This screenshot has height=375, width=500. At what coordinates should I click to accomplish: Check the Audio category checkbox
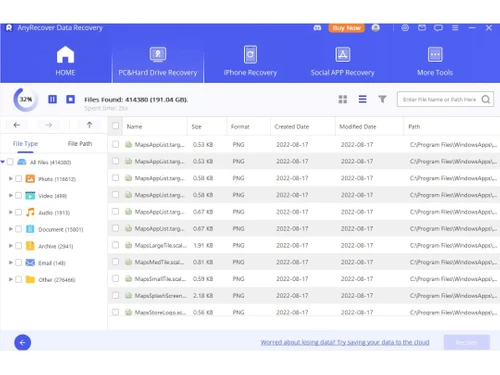click(x=18, y=212)
